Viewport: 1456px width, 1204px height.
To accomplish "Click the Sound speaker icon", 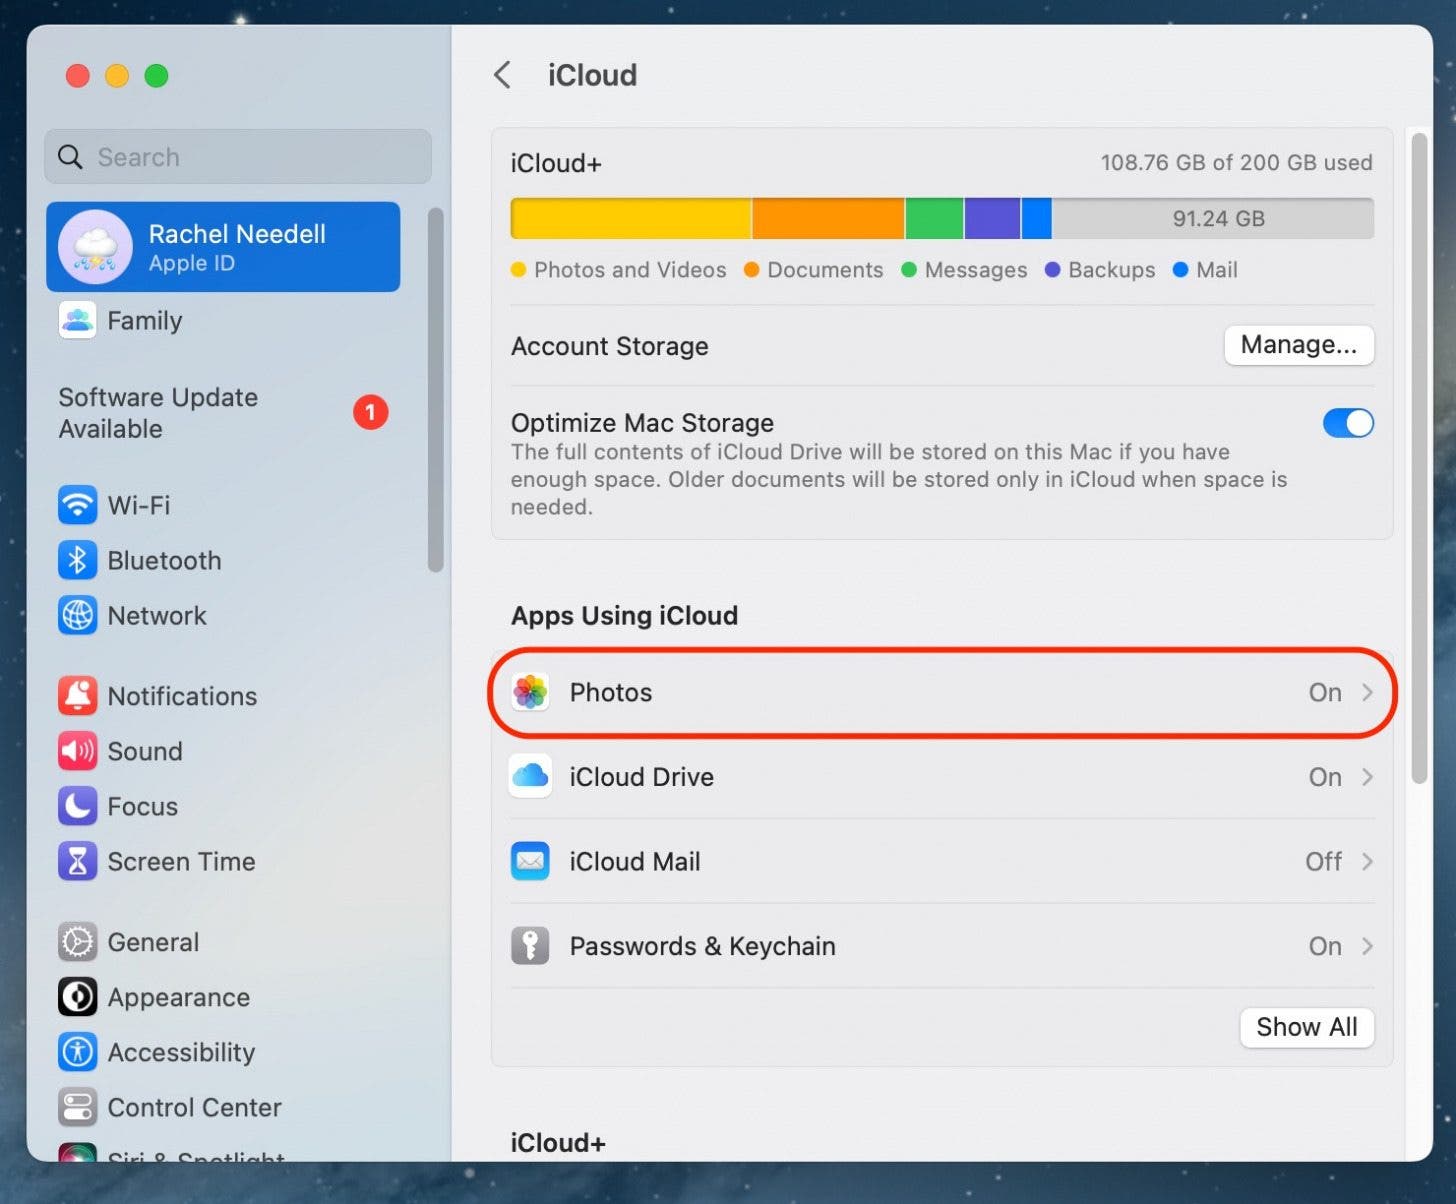I will coord(77,751).
